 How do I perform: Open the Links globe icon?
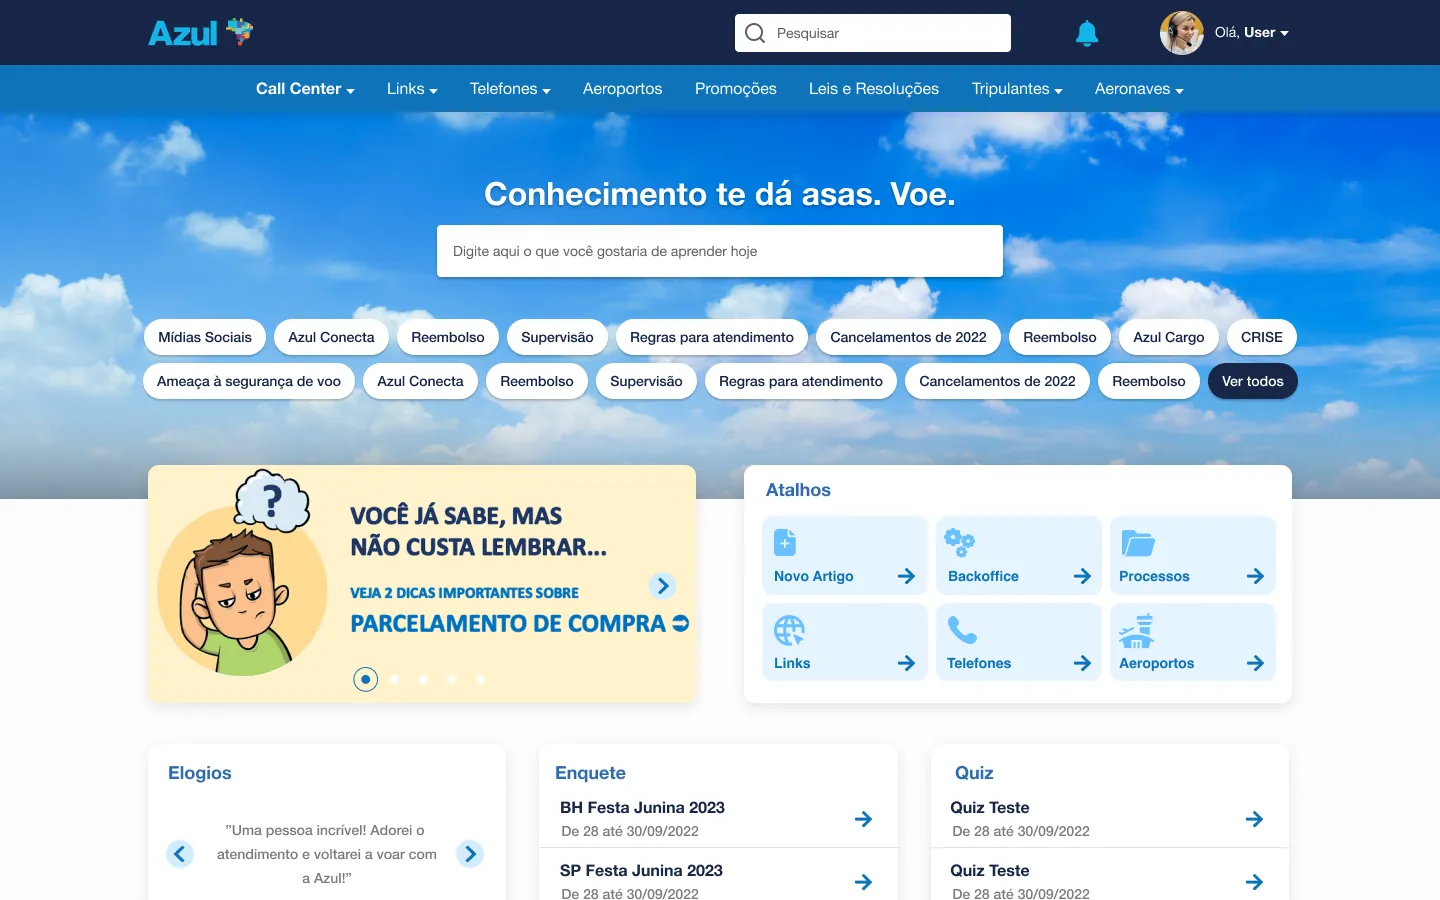[789, 630]
